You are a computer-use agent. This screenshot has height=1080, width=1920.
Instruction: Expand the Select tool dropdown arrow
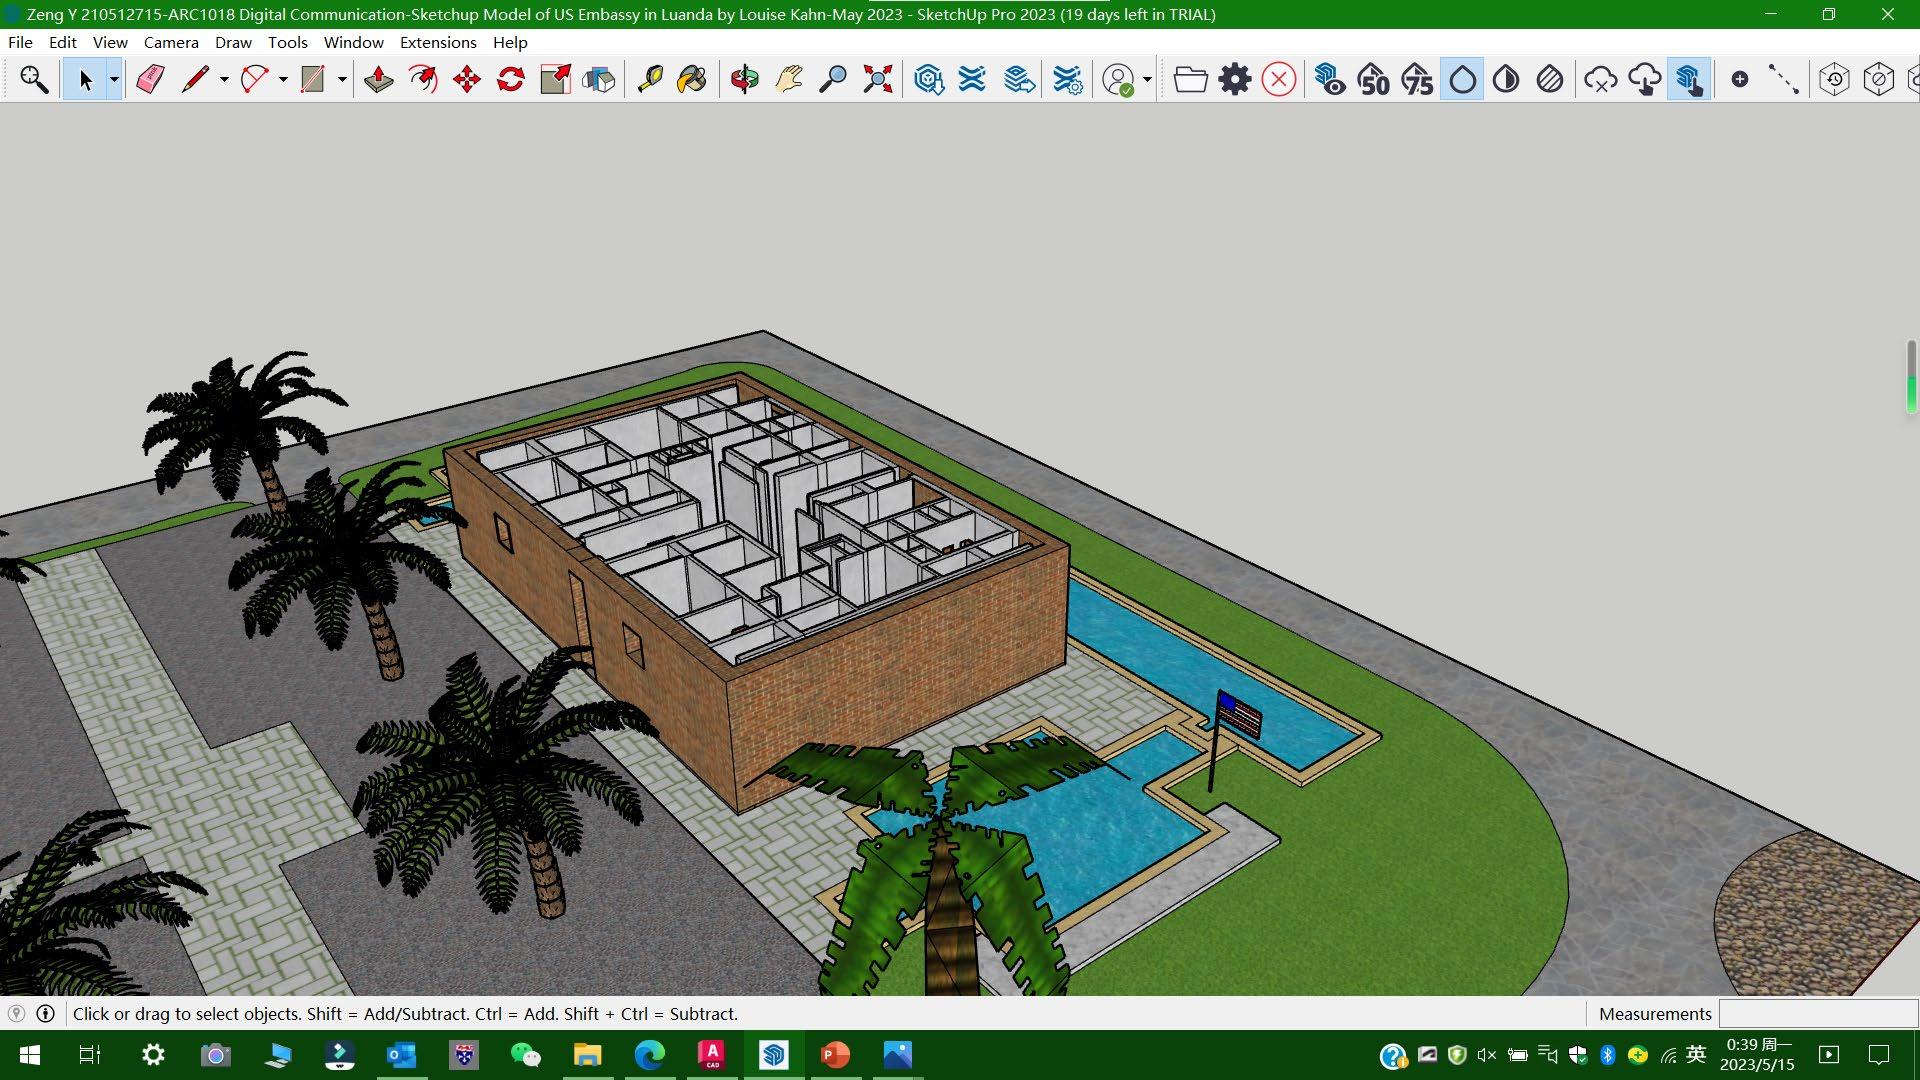pos(115,79)
